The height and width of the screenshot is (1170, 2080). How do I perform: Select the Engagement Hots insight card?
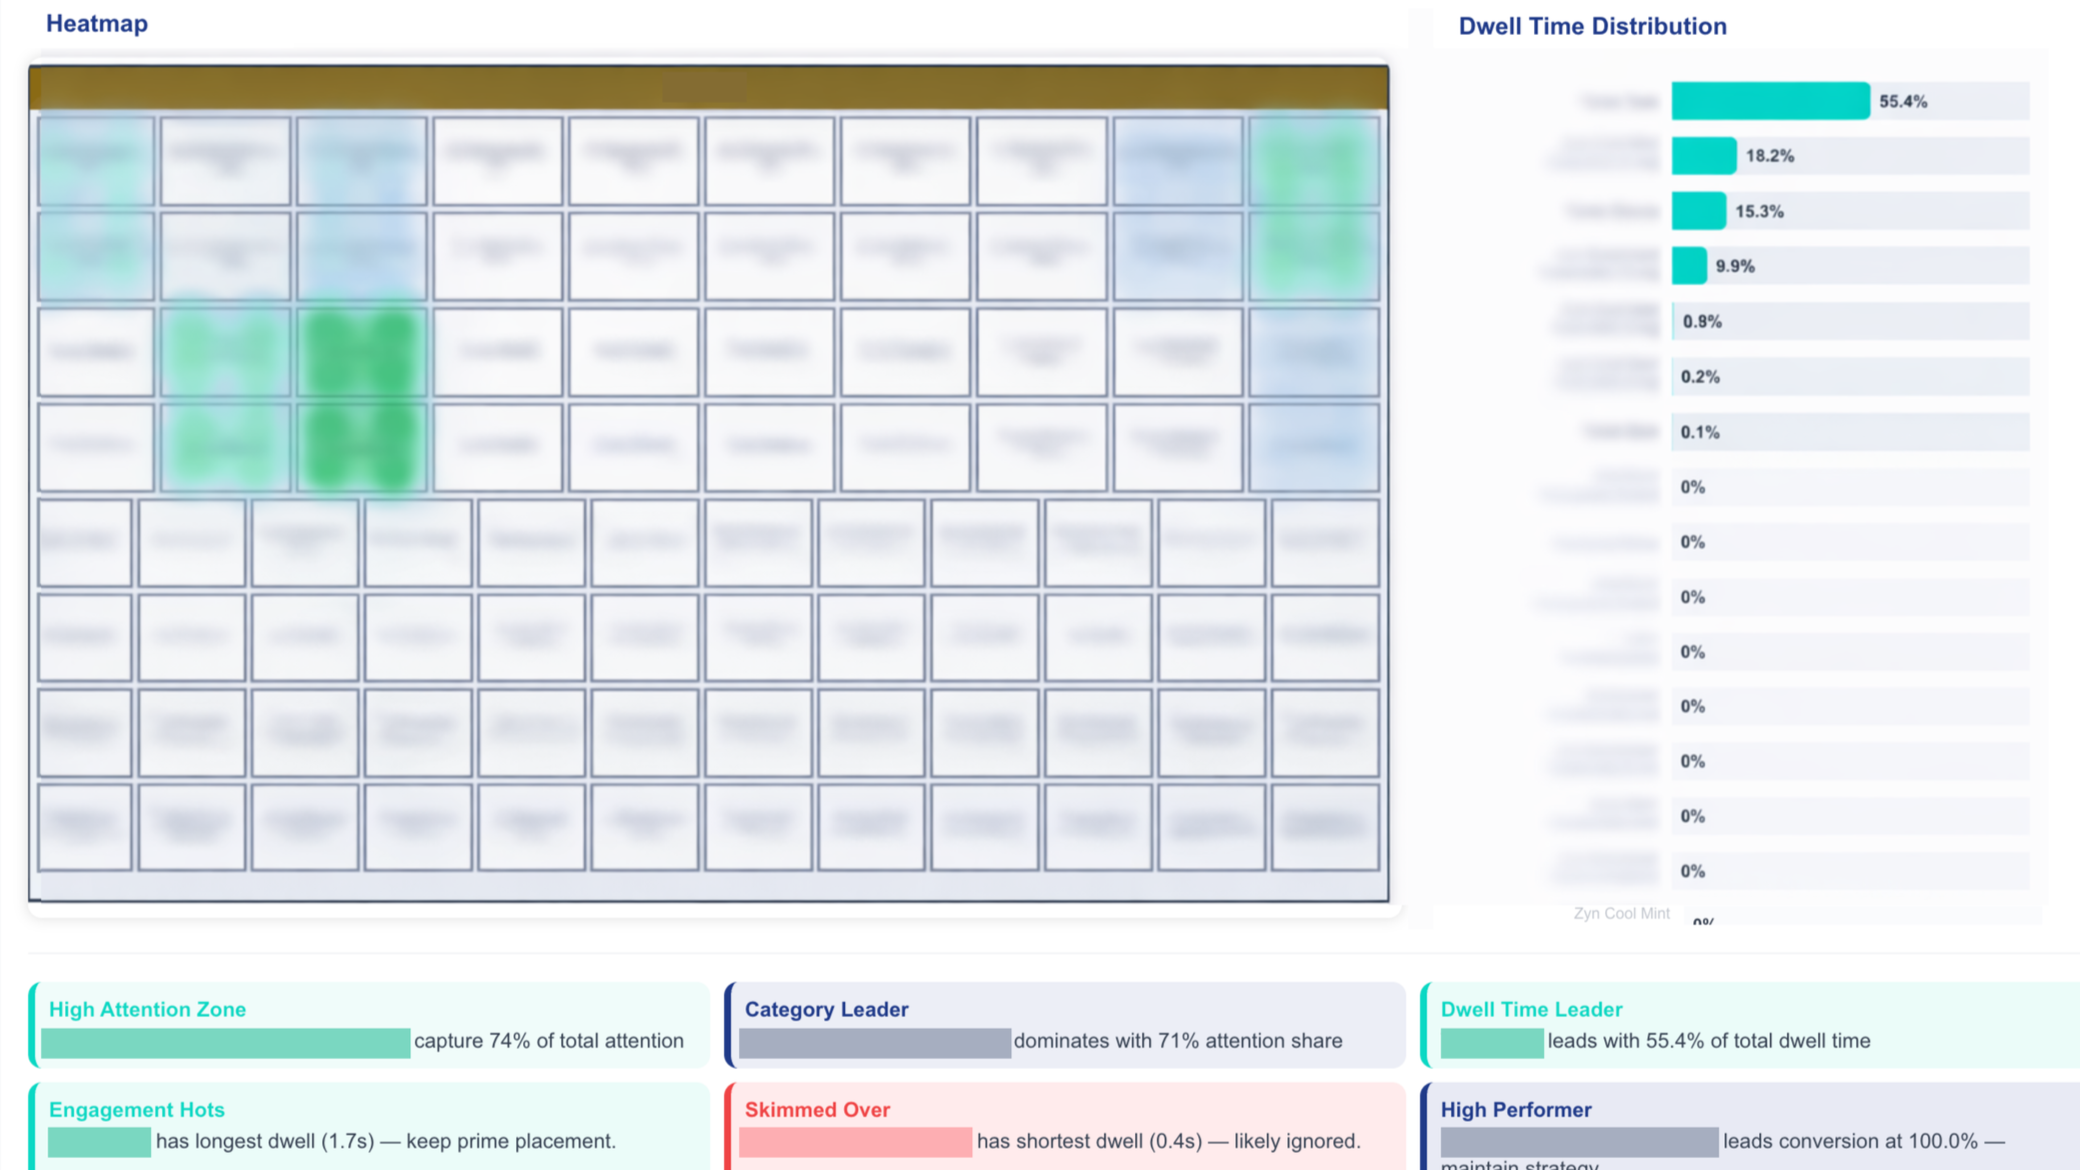[370, 1126]
